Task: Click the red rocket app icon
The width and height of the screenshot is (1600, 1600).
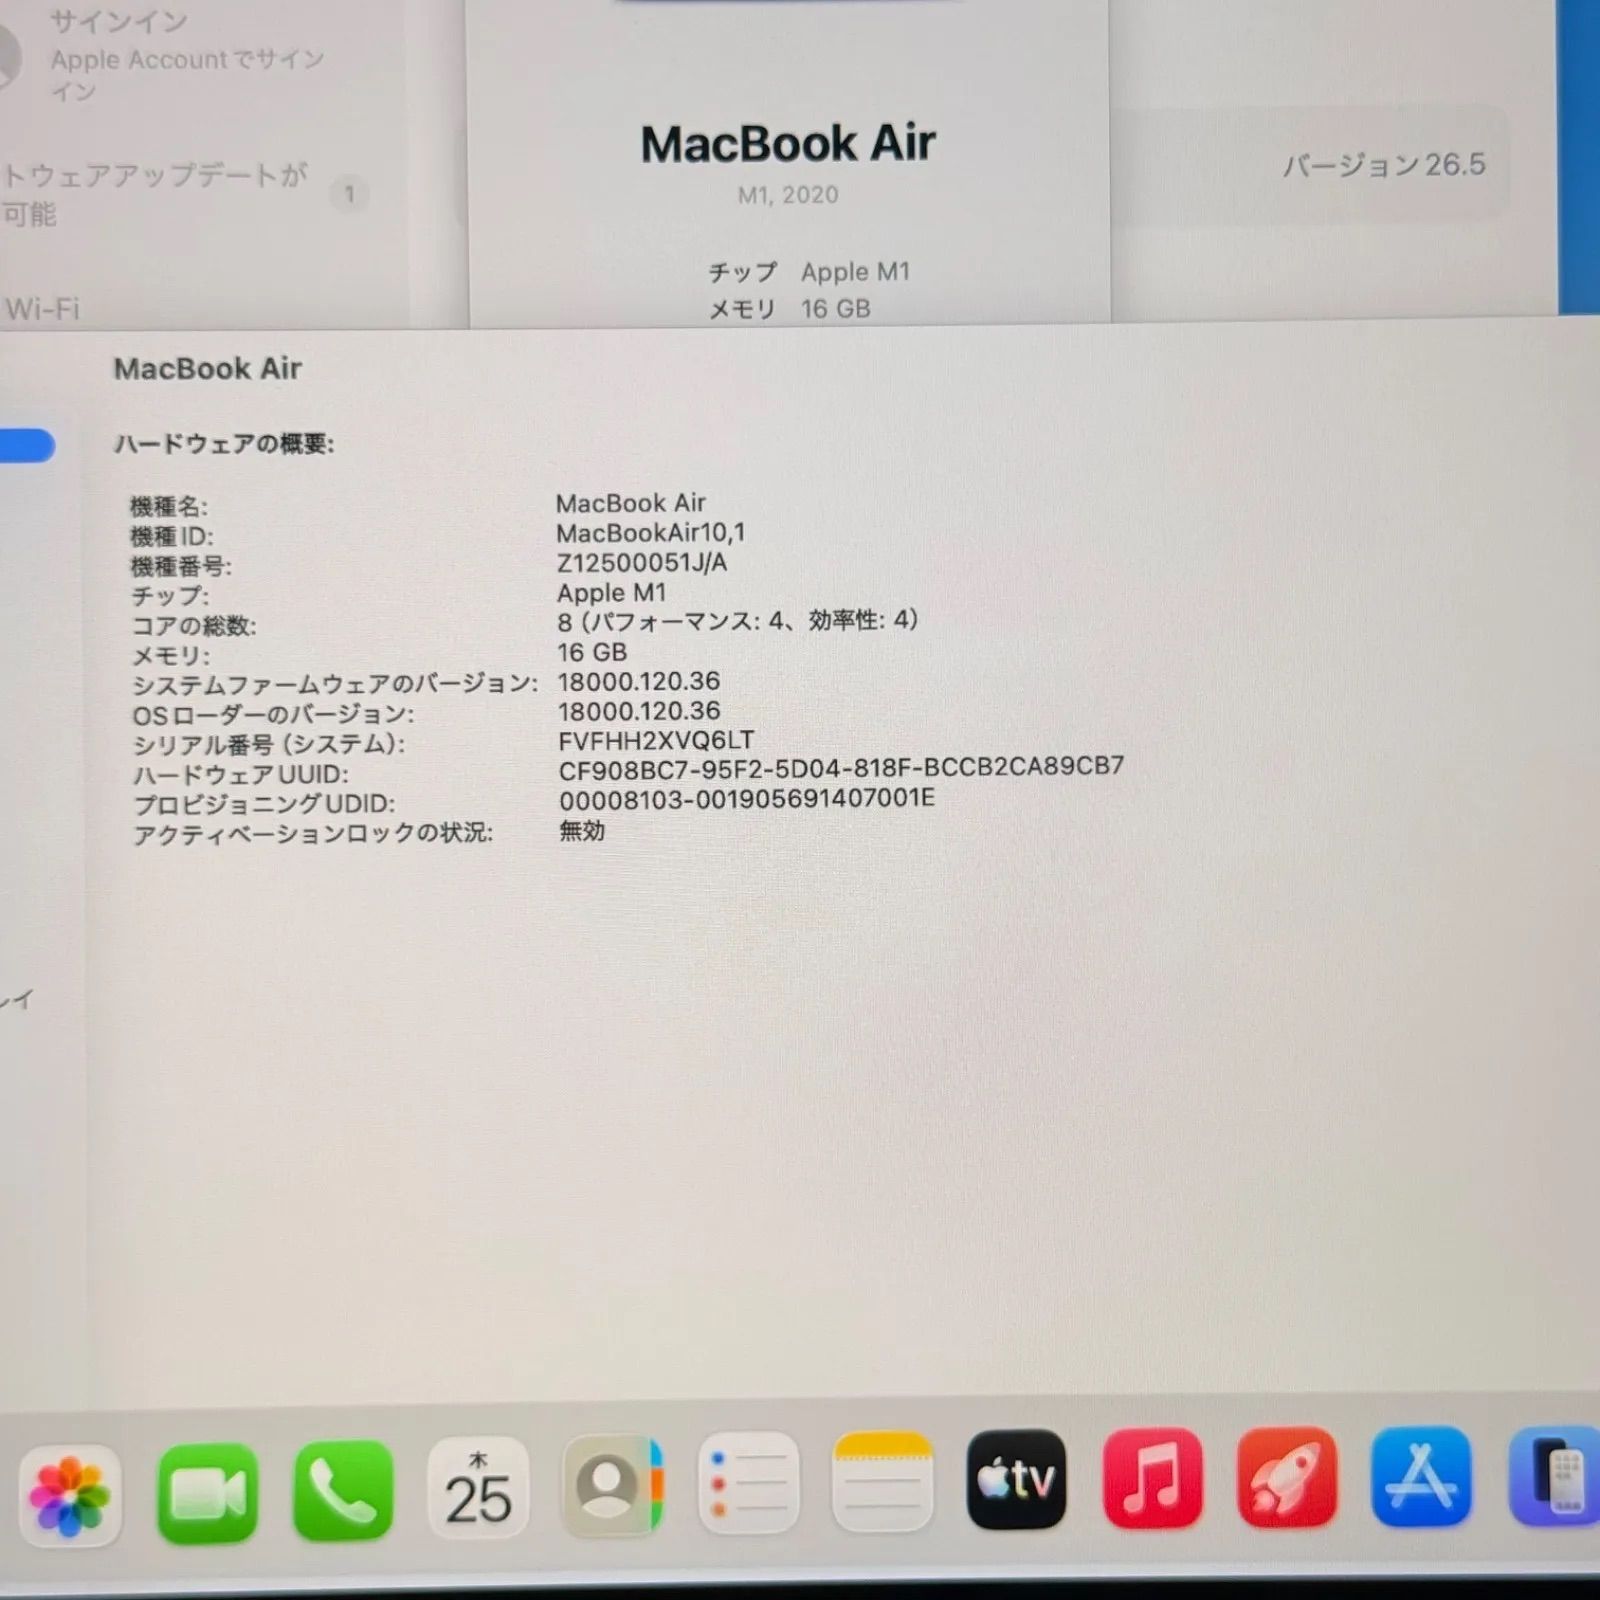Action: click(x=1287, y=1477)
